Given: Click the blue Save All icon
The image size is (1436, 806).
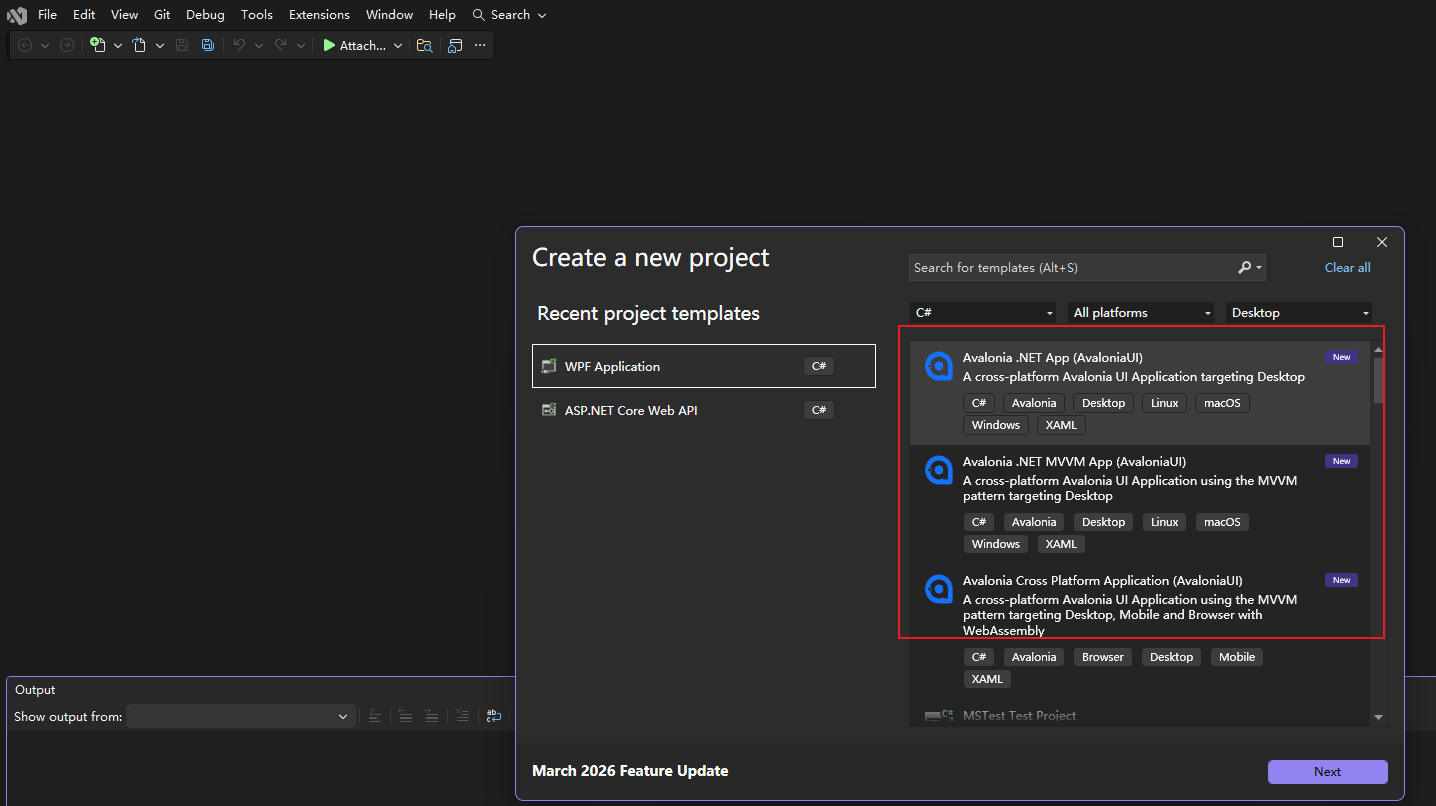Looking at the screenshot, I should pos(207,45).
